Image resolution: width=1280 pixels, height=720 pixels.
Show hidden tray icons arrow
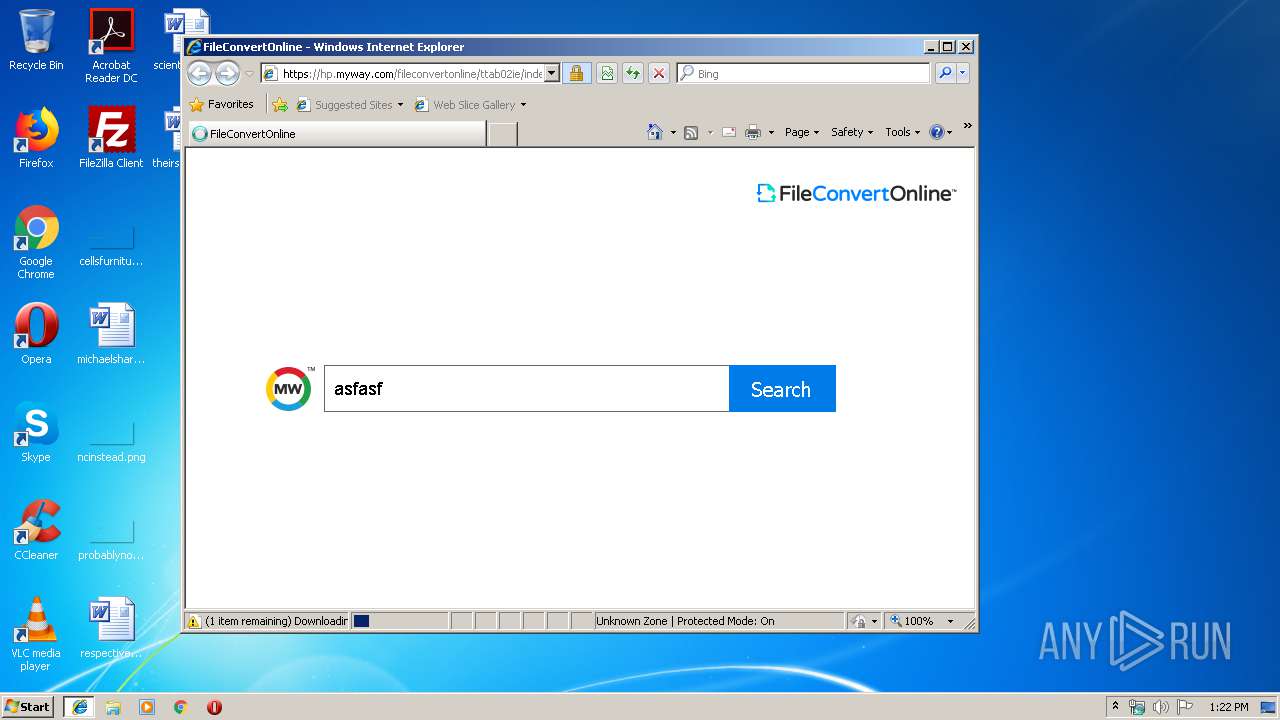pyautogui.click(x=1116, y=707)
